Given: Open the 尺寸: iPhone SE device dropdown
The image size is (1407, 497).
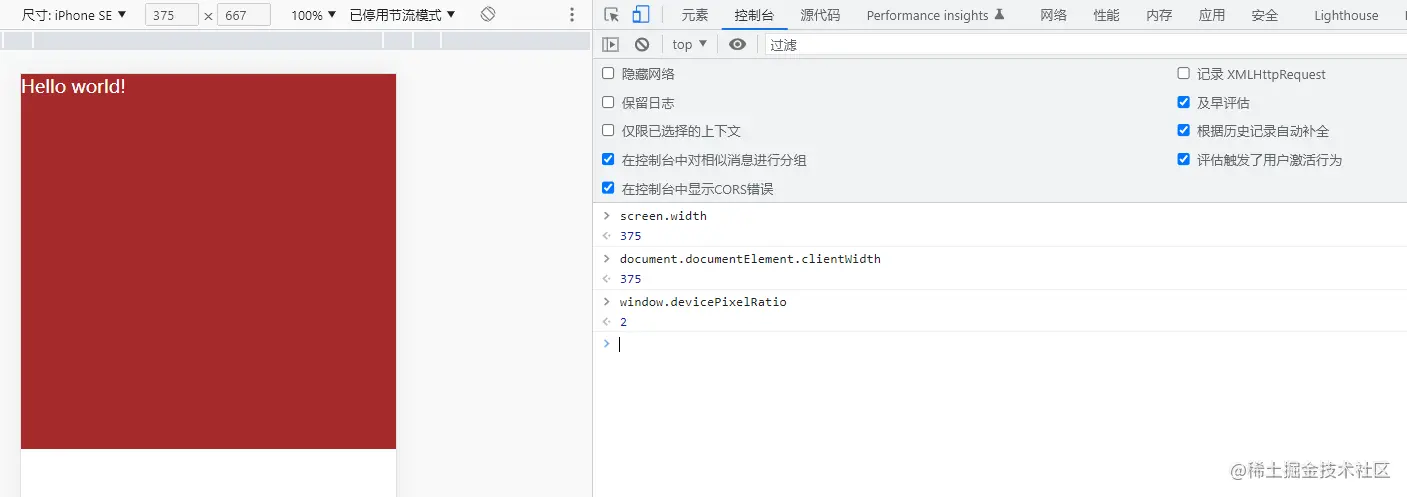Looking at the screenshot, I should (x=74, y=15).
